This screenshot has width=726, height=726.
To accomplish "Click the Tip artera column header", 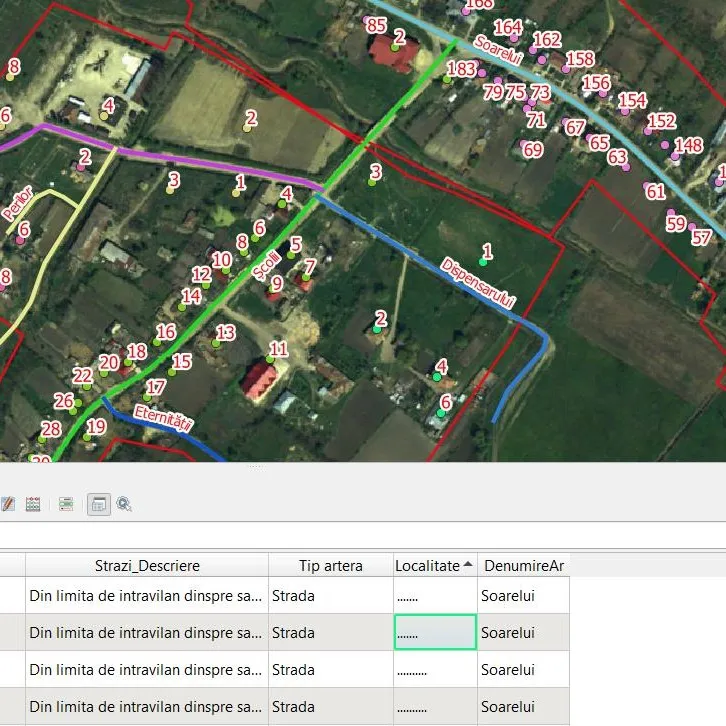I will [x=330, y=566].
